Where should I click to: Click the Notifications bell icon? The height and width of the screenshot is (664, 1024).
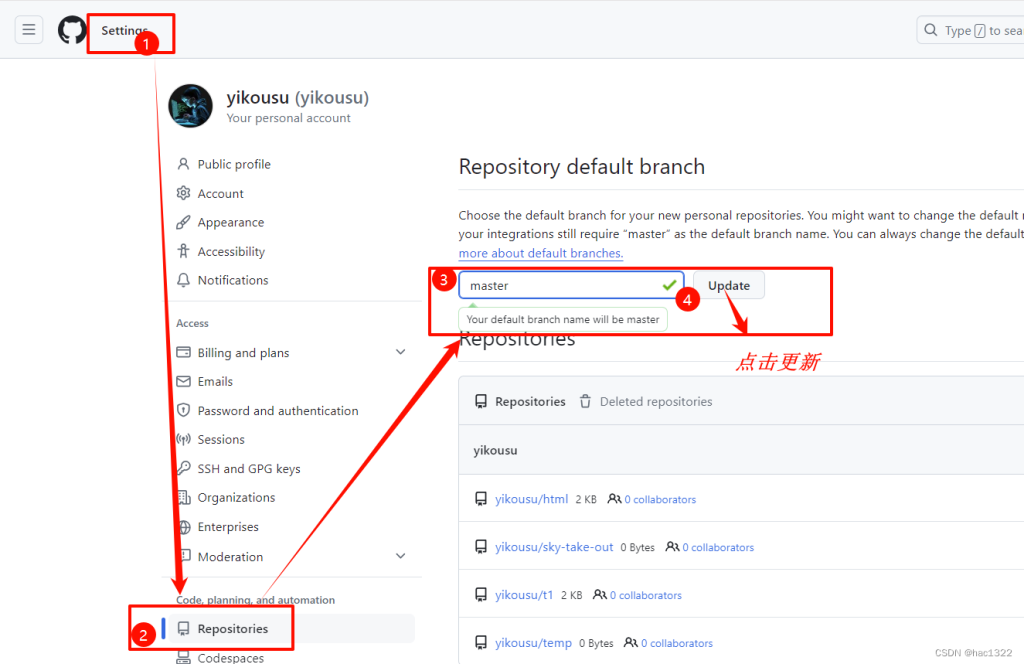(183, 280)
